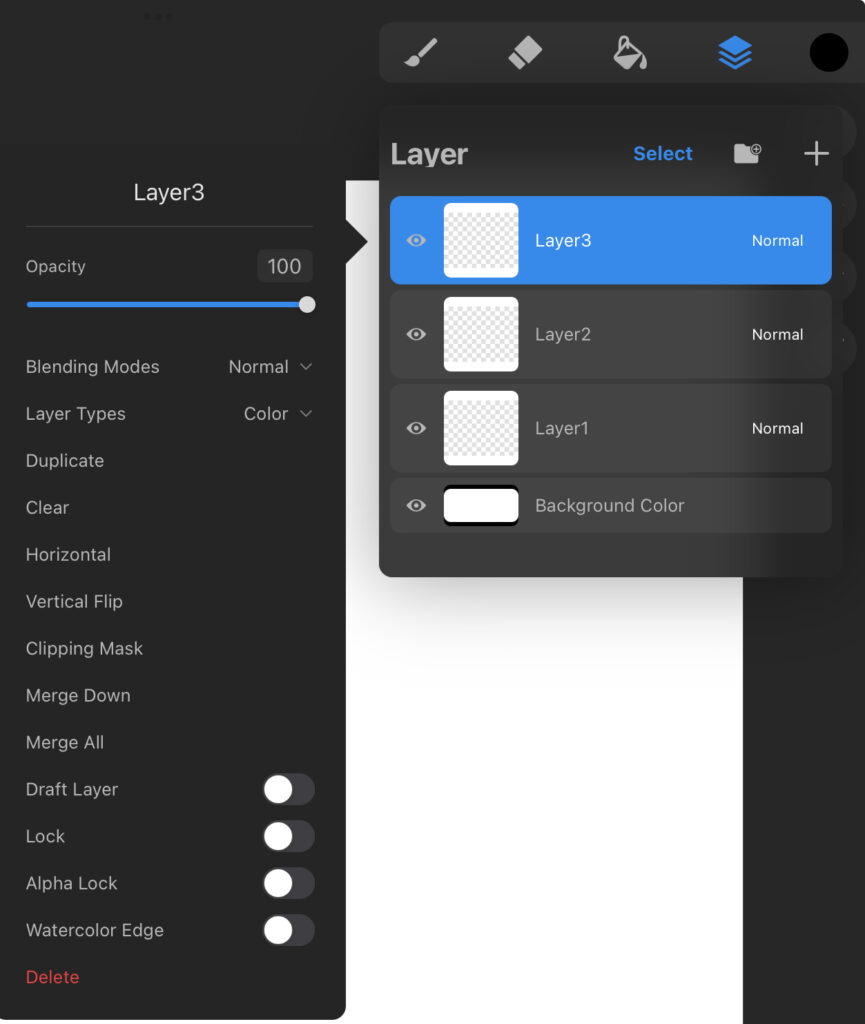This screenshot has height=1024, width=865.
Task: Expand the Layer Types dropdown
Action: pyautogui.click(x=278, y=413)
